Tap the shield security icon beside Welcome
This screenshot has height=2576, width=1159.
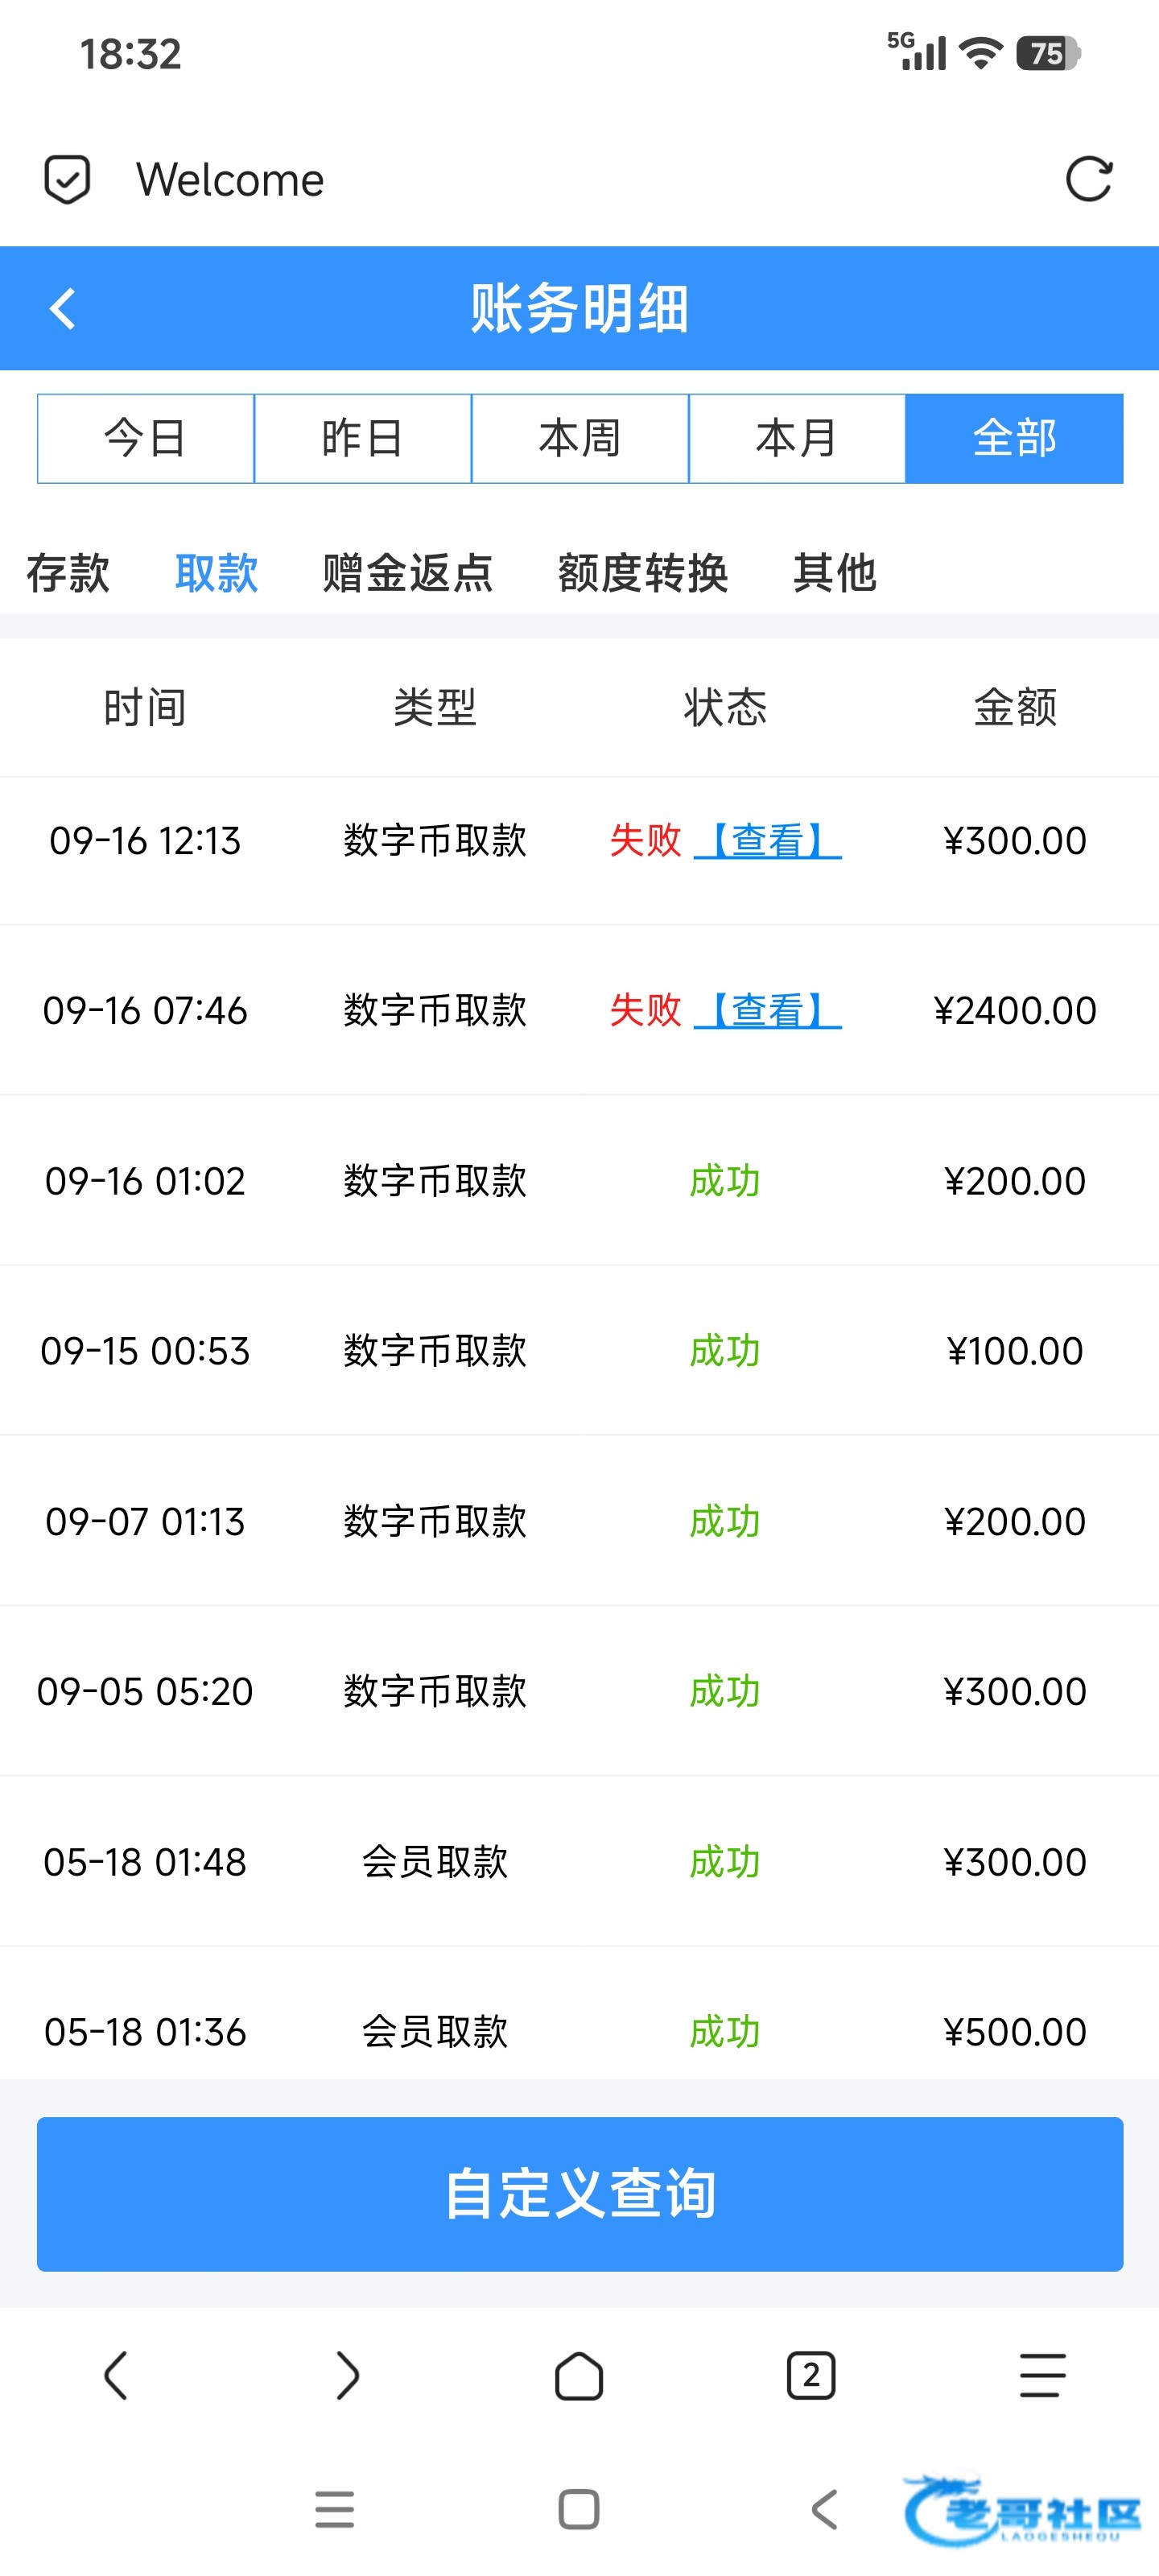67,180
